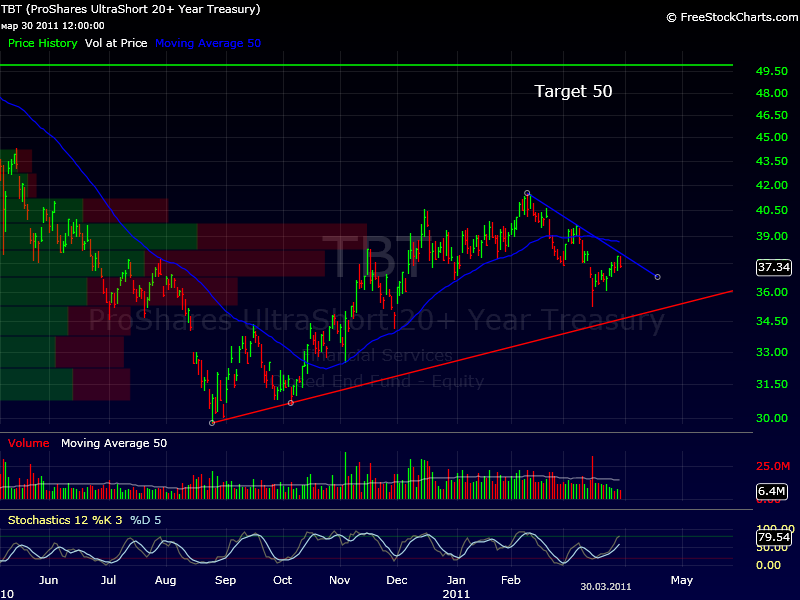Click the Jan label on the time axis
This screenshot has height=600, width=800.
(x=456, y=581)
